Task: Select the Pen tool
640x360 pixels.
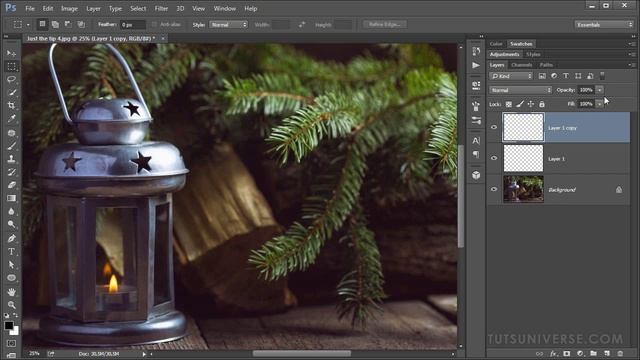Action: pyautogui.click(x=11, y=238)
